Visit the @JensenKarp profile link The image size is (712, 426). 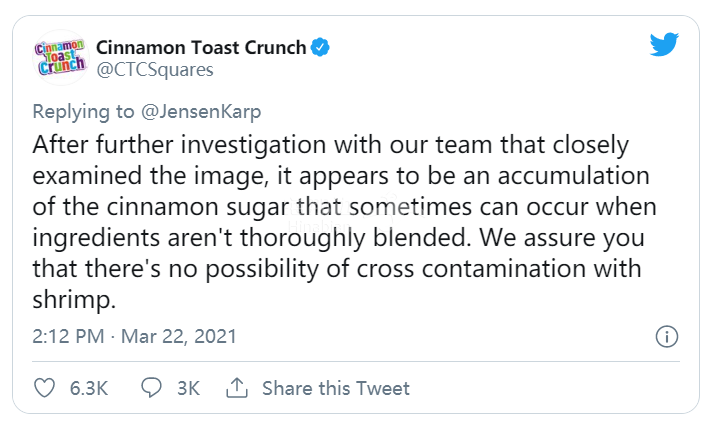(201, 112)
